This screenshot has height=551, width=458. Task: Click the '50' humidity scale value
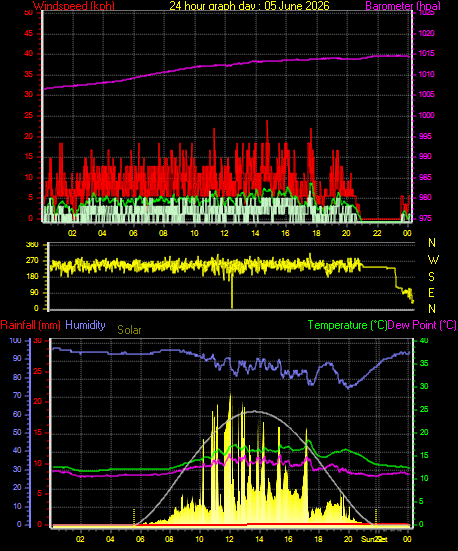coord(17,433)
